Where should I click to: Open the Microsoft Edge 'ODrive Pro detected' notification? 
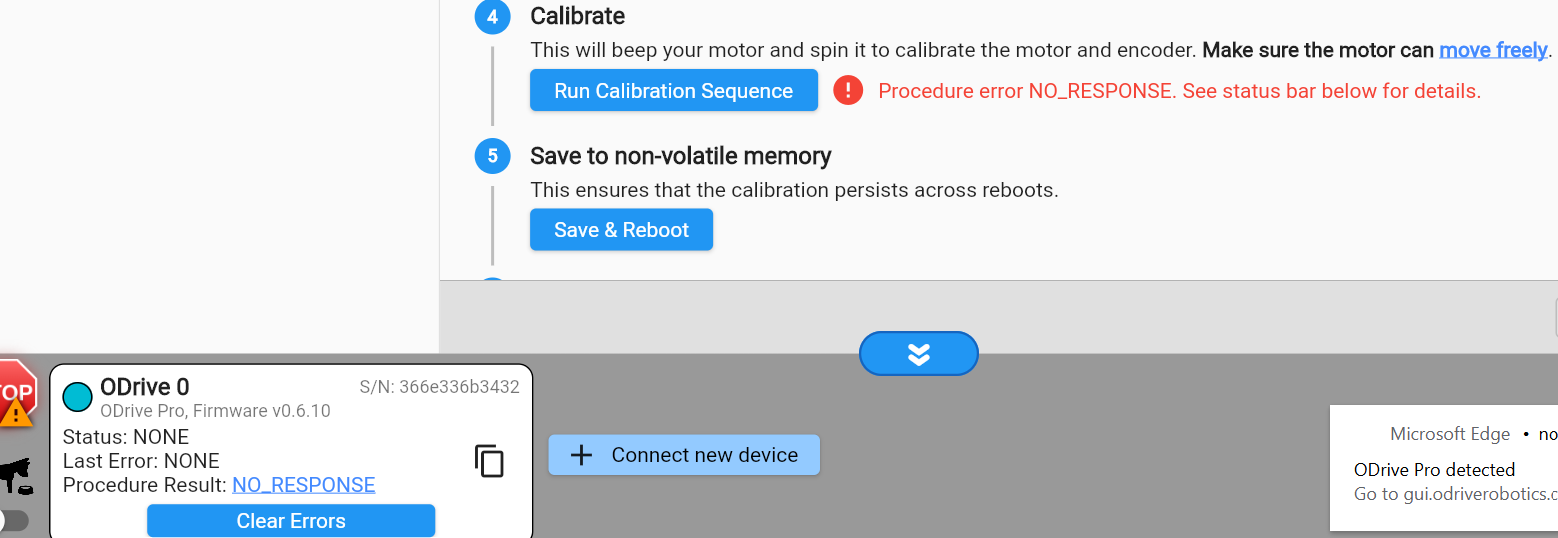tap(1443, 467)
